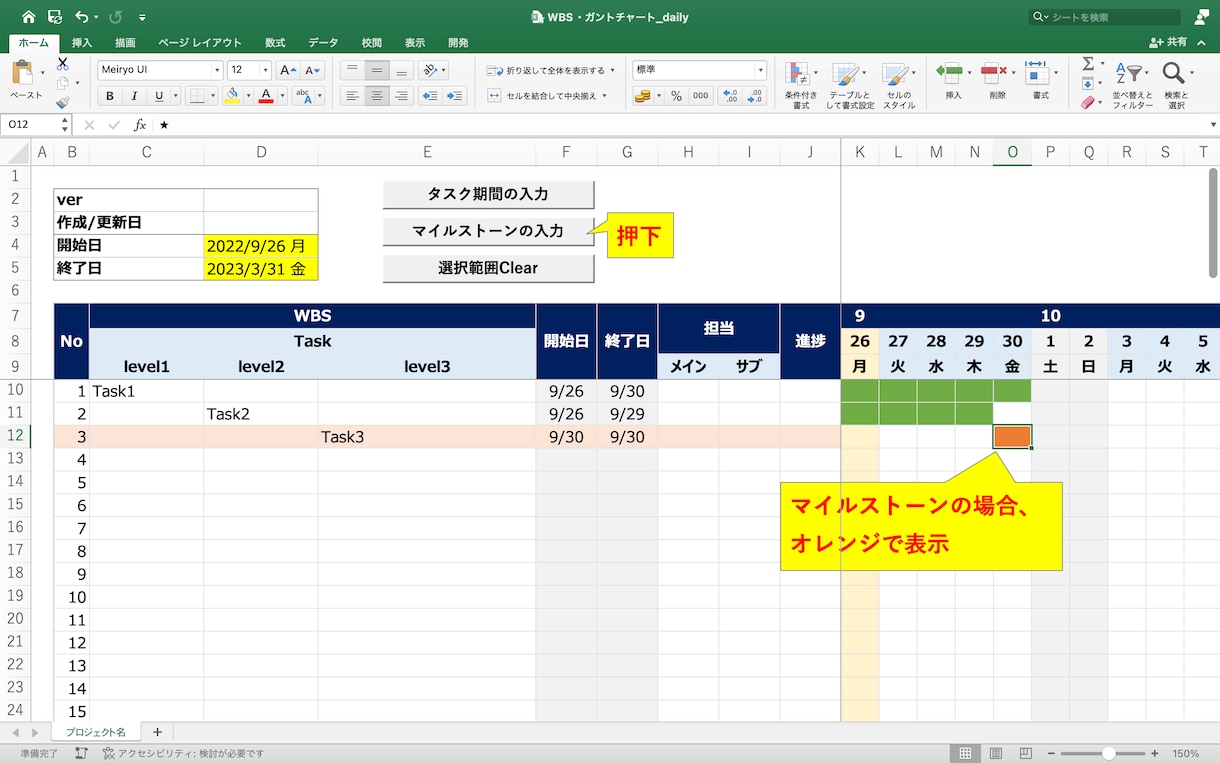Open the comments icon top right
This screenshot has height=763, width=1220.
point(1201,17)
